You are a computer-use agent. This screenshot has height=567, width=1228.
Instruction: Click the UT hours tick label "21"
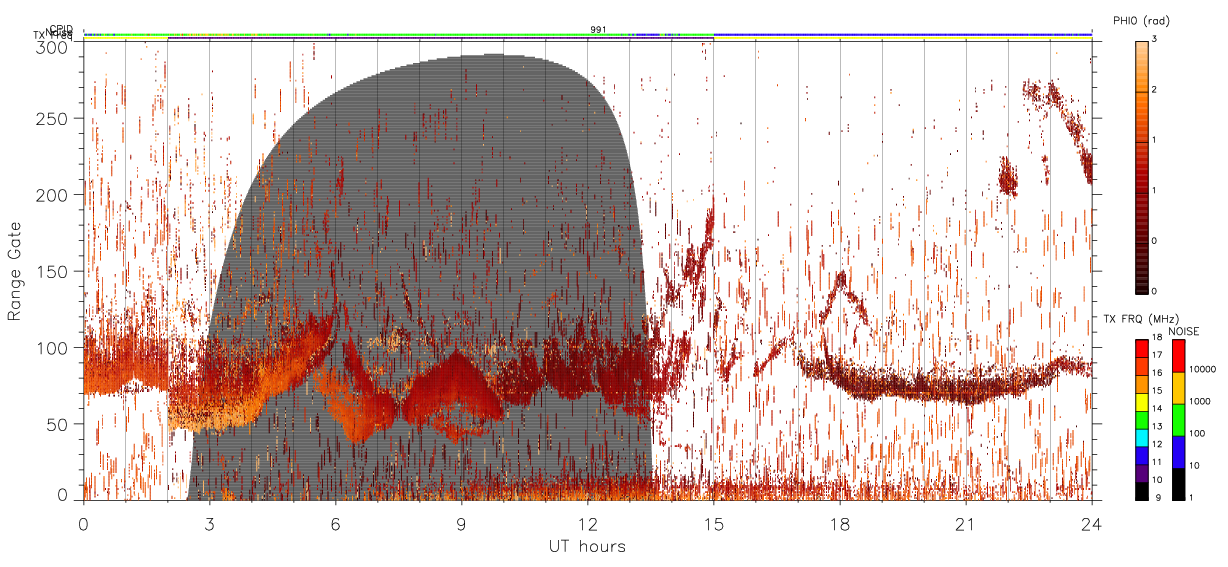(965, 524)
